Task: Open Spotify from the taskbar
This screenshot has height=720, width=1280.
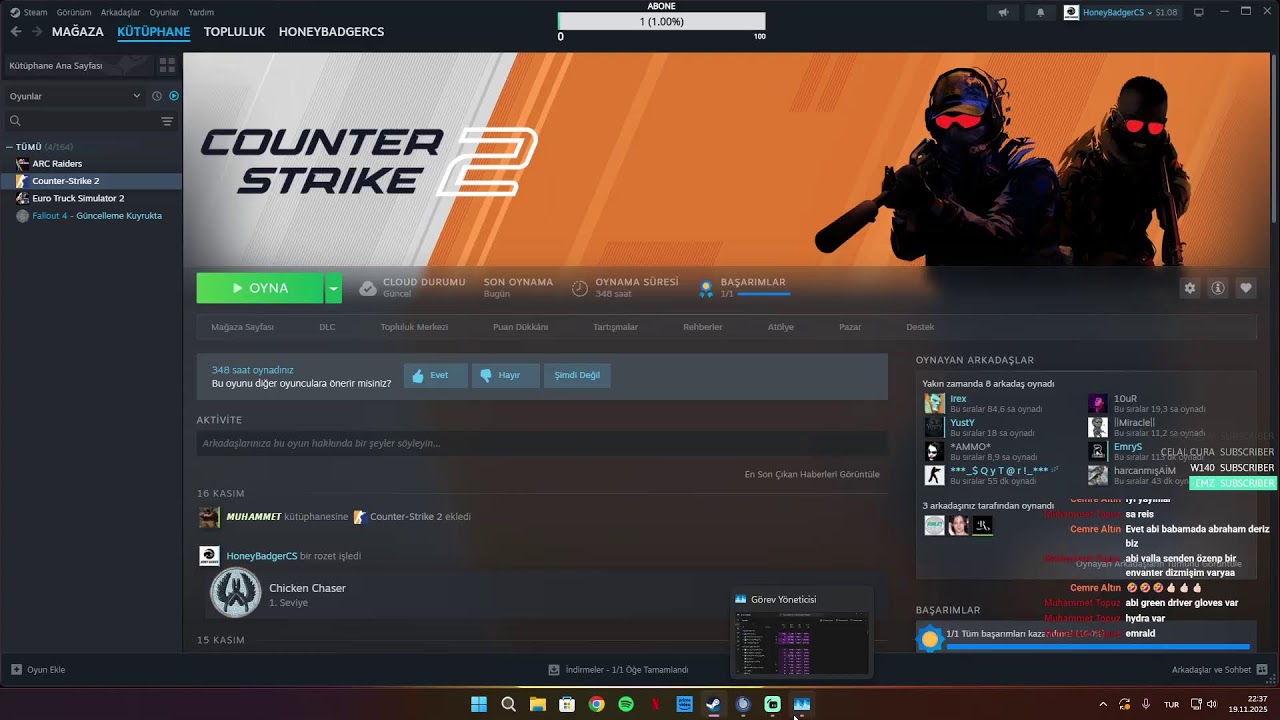Action: [626, 704]
